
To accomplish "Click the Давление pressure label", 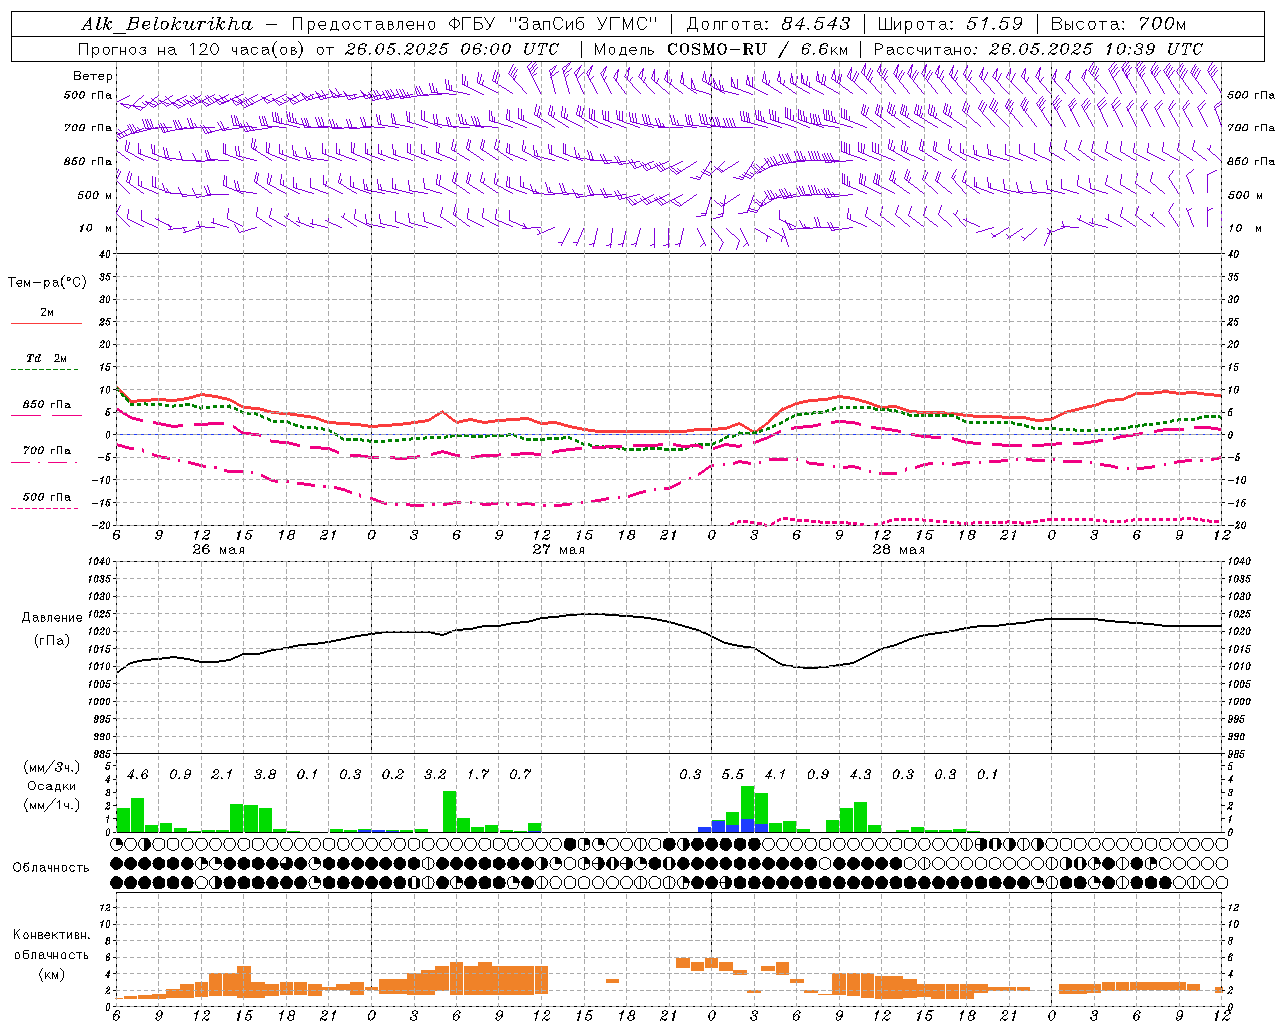I will 52,617.
